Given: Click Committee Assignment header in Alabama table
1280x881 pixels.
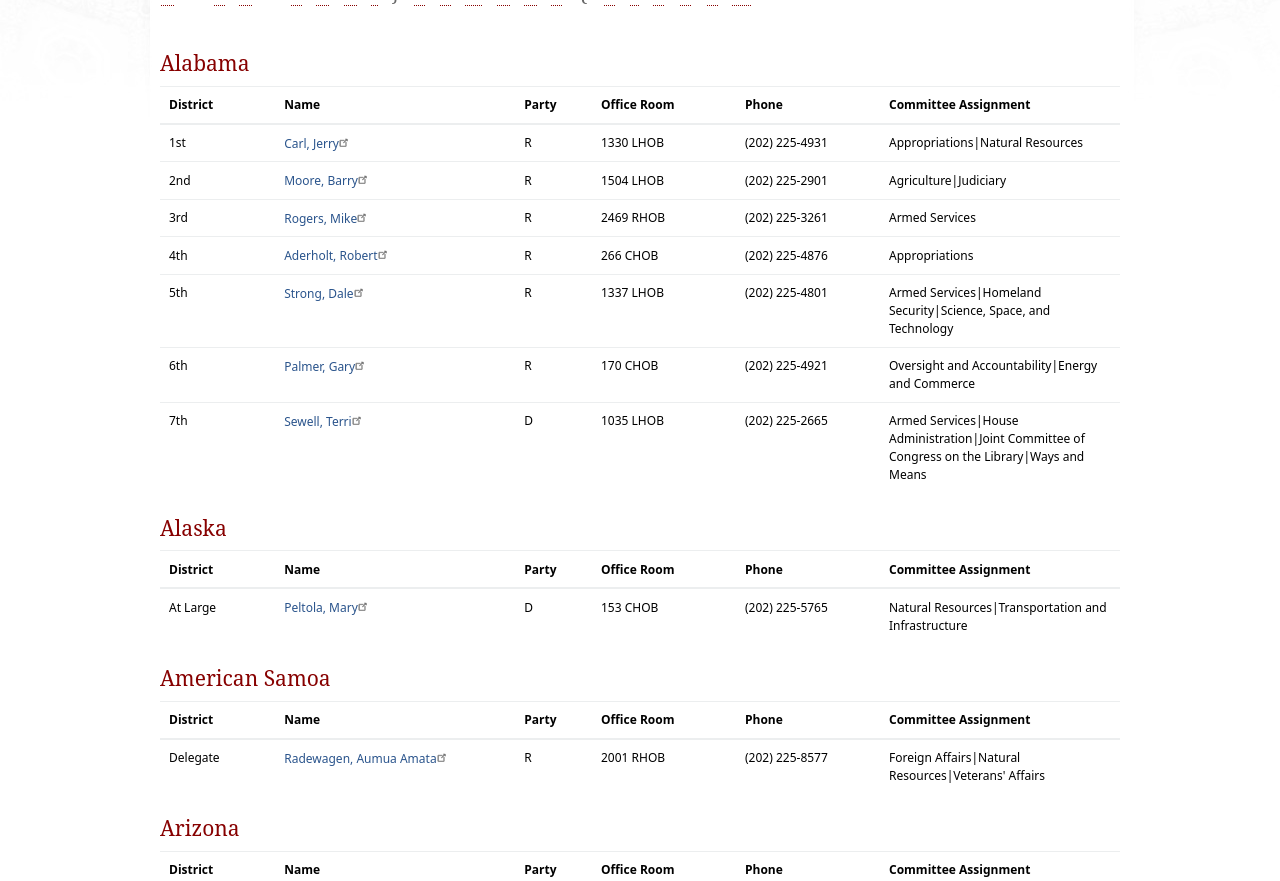Looking at the screenshot, I should click(959, 105).
